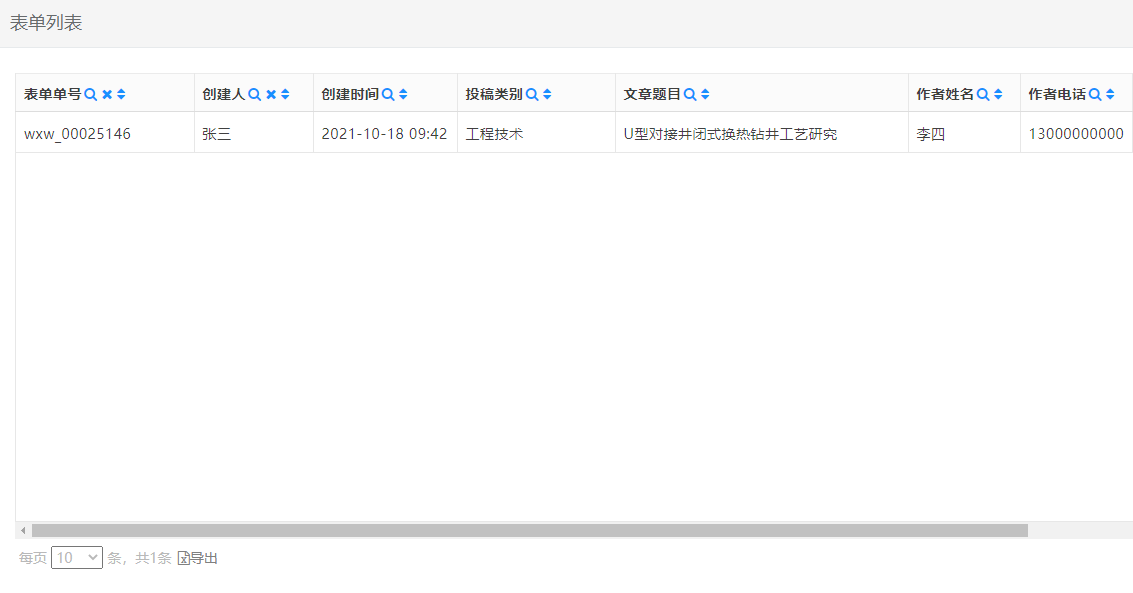Click the 表单单号 header label
The height and width of the screenshot is (593, 1133).
[53, 94]
